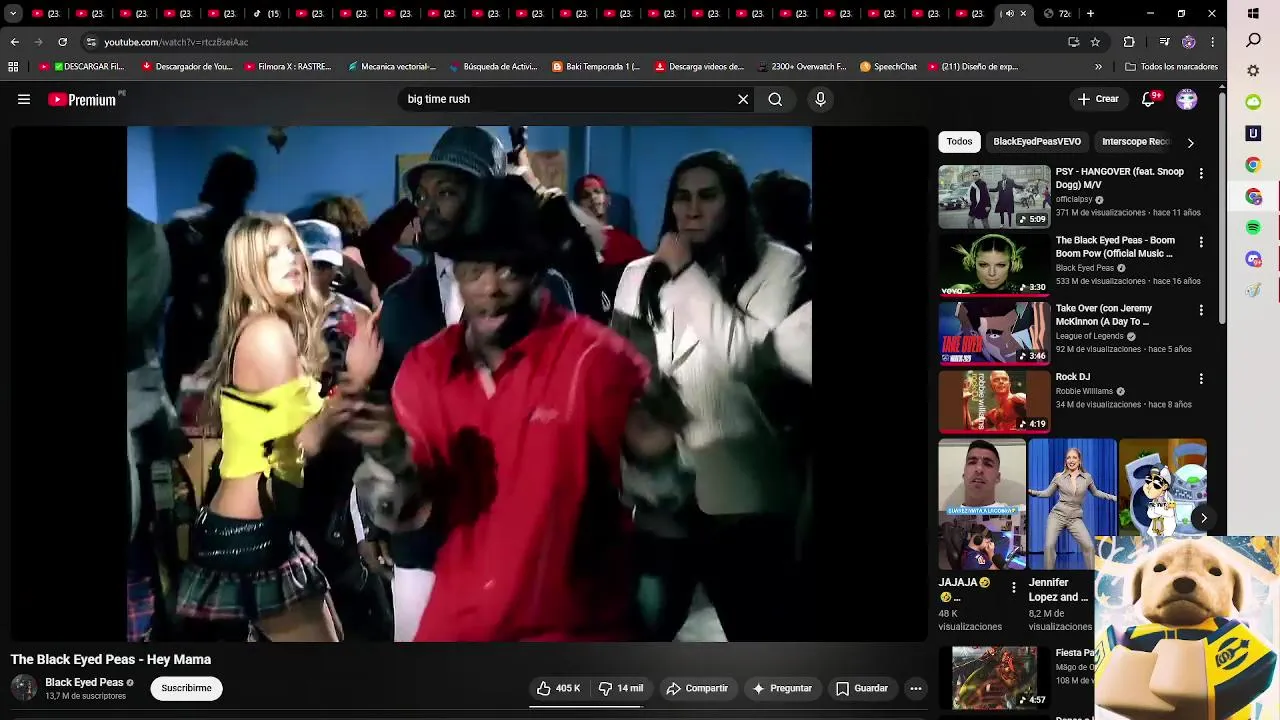Viewport: 1280px width, 720px height.
Task: Save video with Guardar button
Action: (861, 688)
